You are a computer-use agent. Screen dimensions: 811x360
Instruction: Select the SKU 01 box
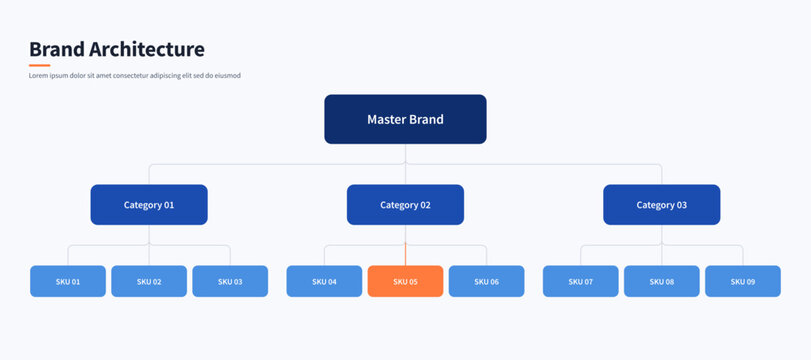pyautogui.click(x=68, y=281)
